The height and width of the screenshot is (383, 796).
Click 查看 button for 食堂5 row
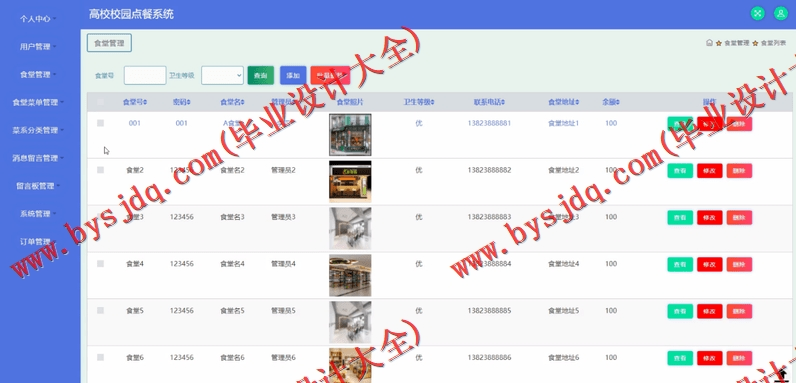coord(680,311)
